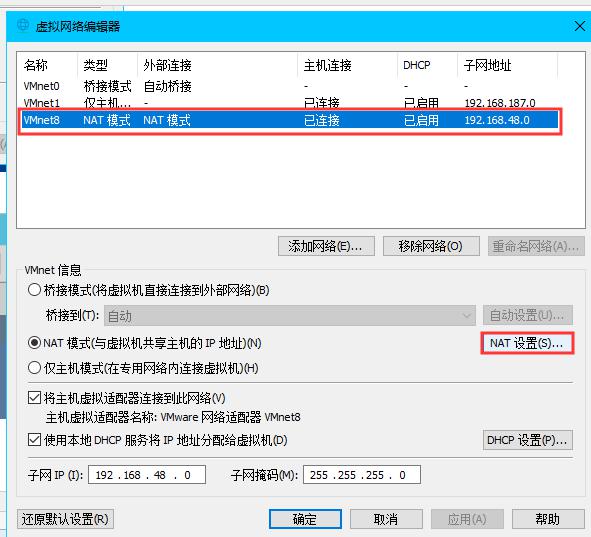Click 自动桥接 cell in VMnet0 row
The height and width of the screenshot is (537, 591).
[x=167, y=86]
